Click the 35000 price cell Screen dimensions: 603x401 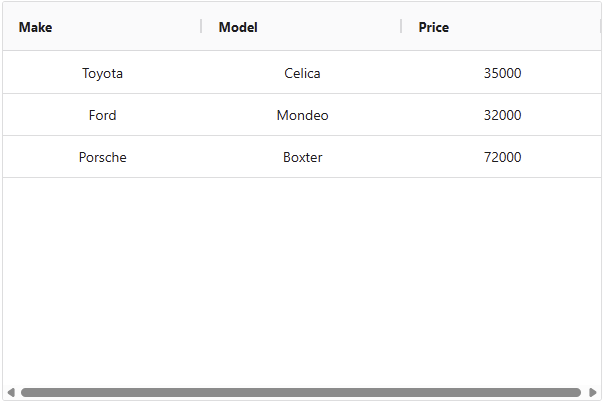click(502, 73)
